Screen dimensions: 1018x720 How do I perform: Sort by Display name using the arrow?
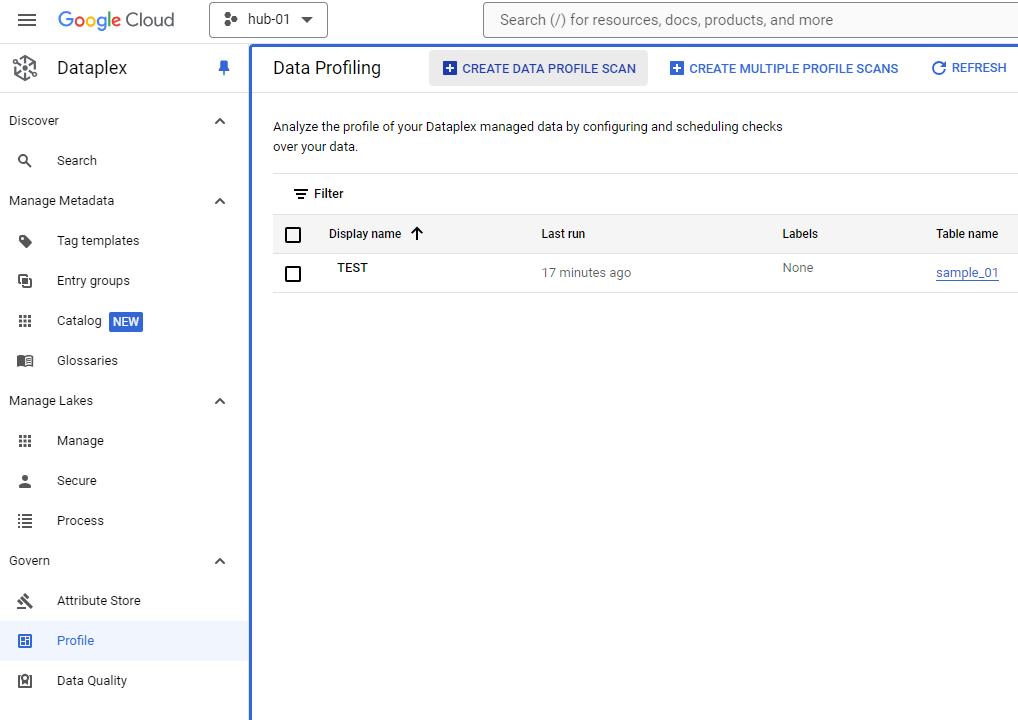(417, 234)
